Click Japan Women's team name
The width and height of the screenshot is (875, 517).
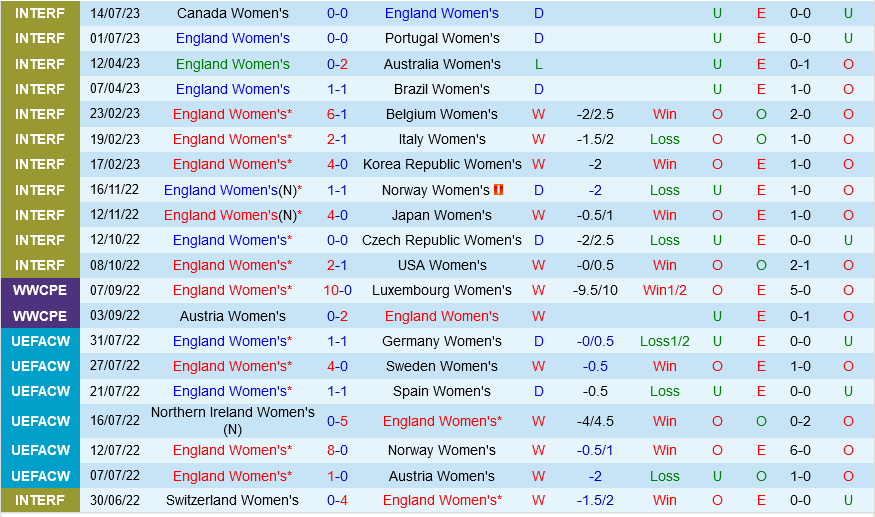[x=442, y=215]
